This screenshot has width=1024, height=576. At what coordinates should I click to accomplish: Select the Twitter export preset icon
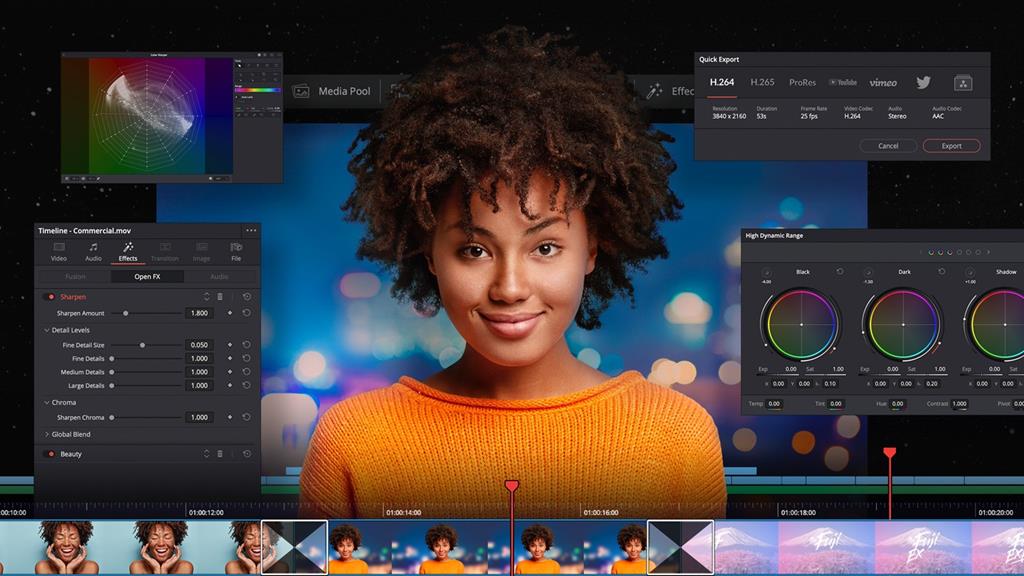[x=923, y=83]
